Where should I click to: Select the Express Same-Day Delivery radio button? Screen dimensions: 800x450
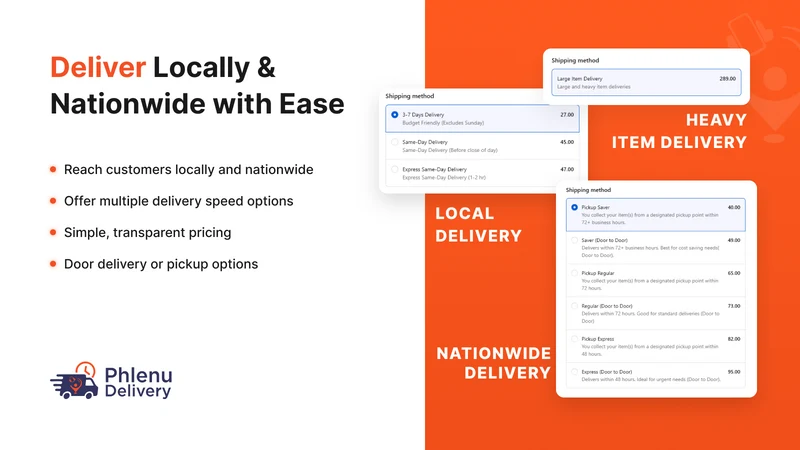[394, 169]
